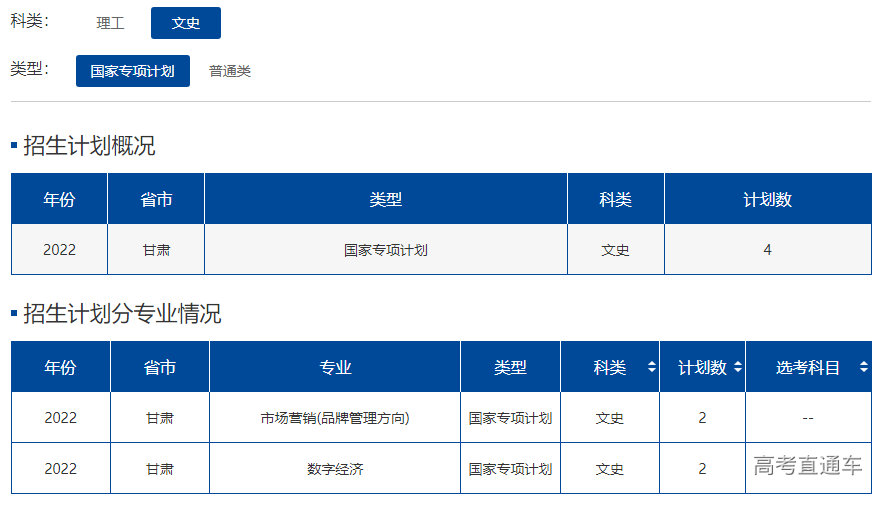Click 年份 header in the overview table

click(59, 199)
